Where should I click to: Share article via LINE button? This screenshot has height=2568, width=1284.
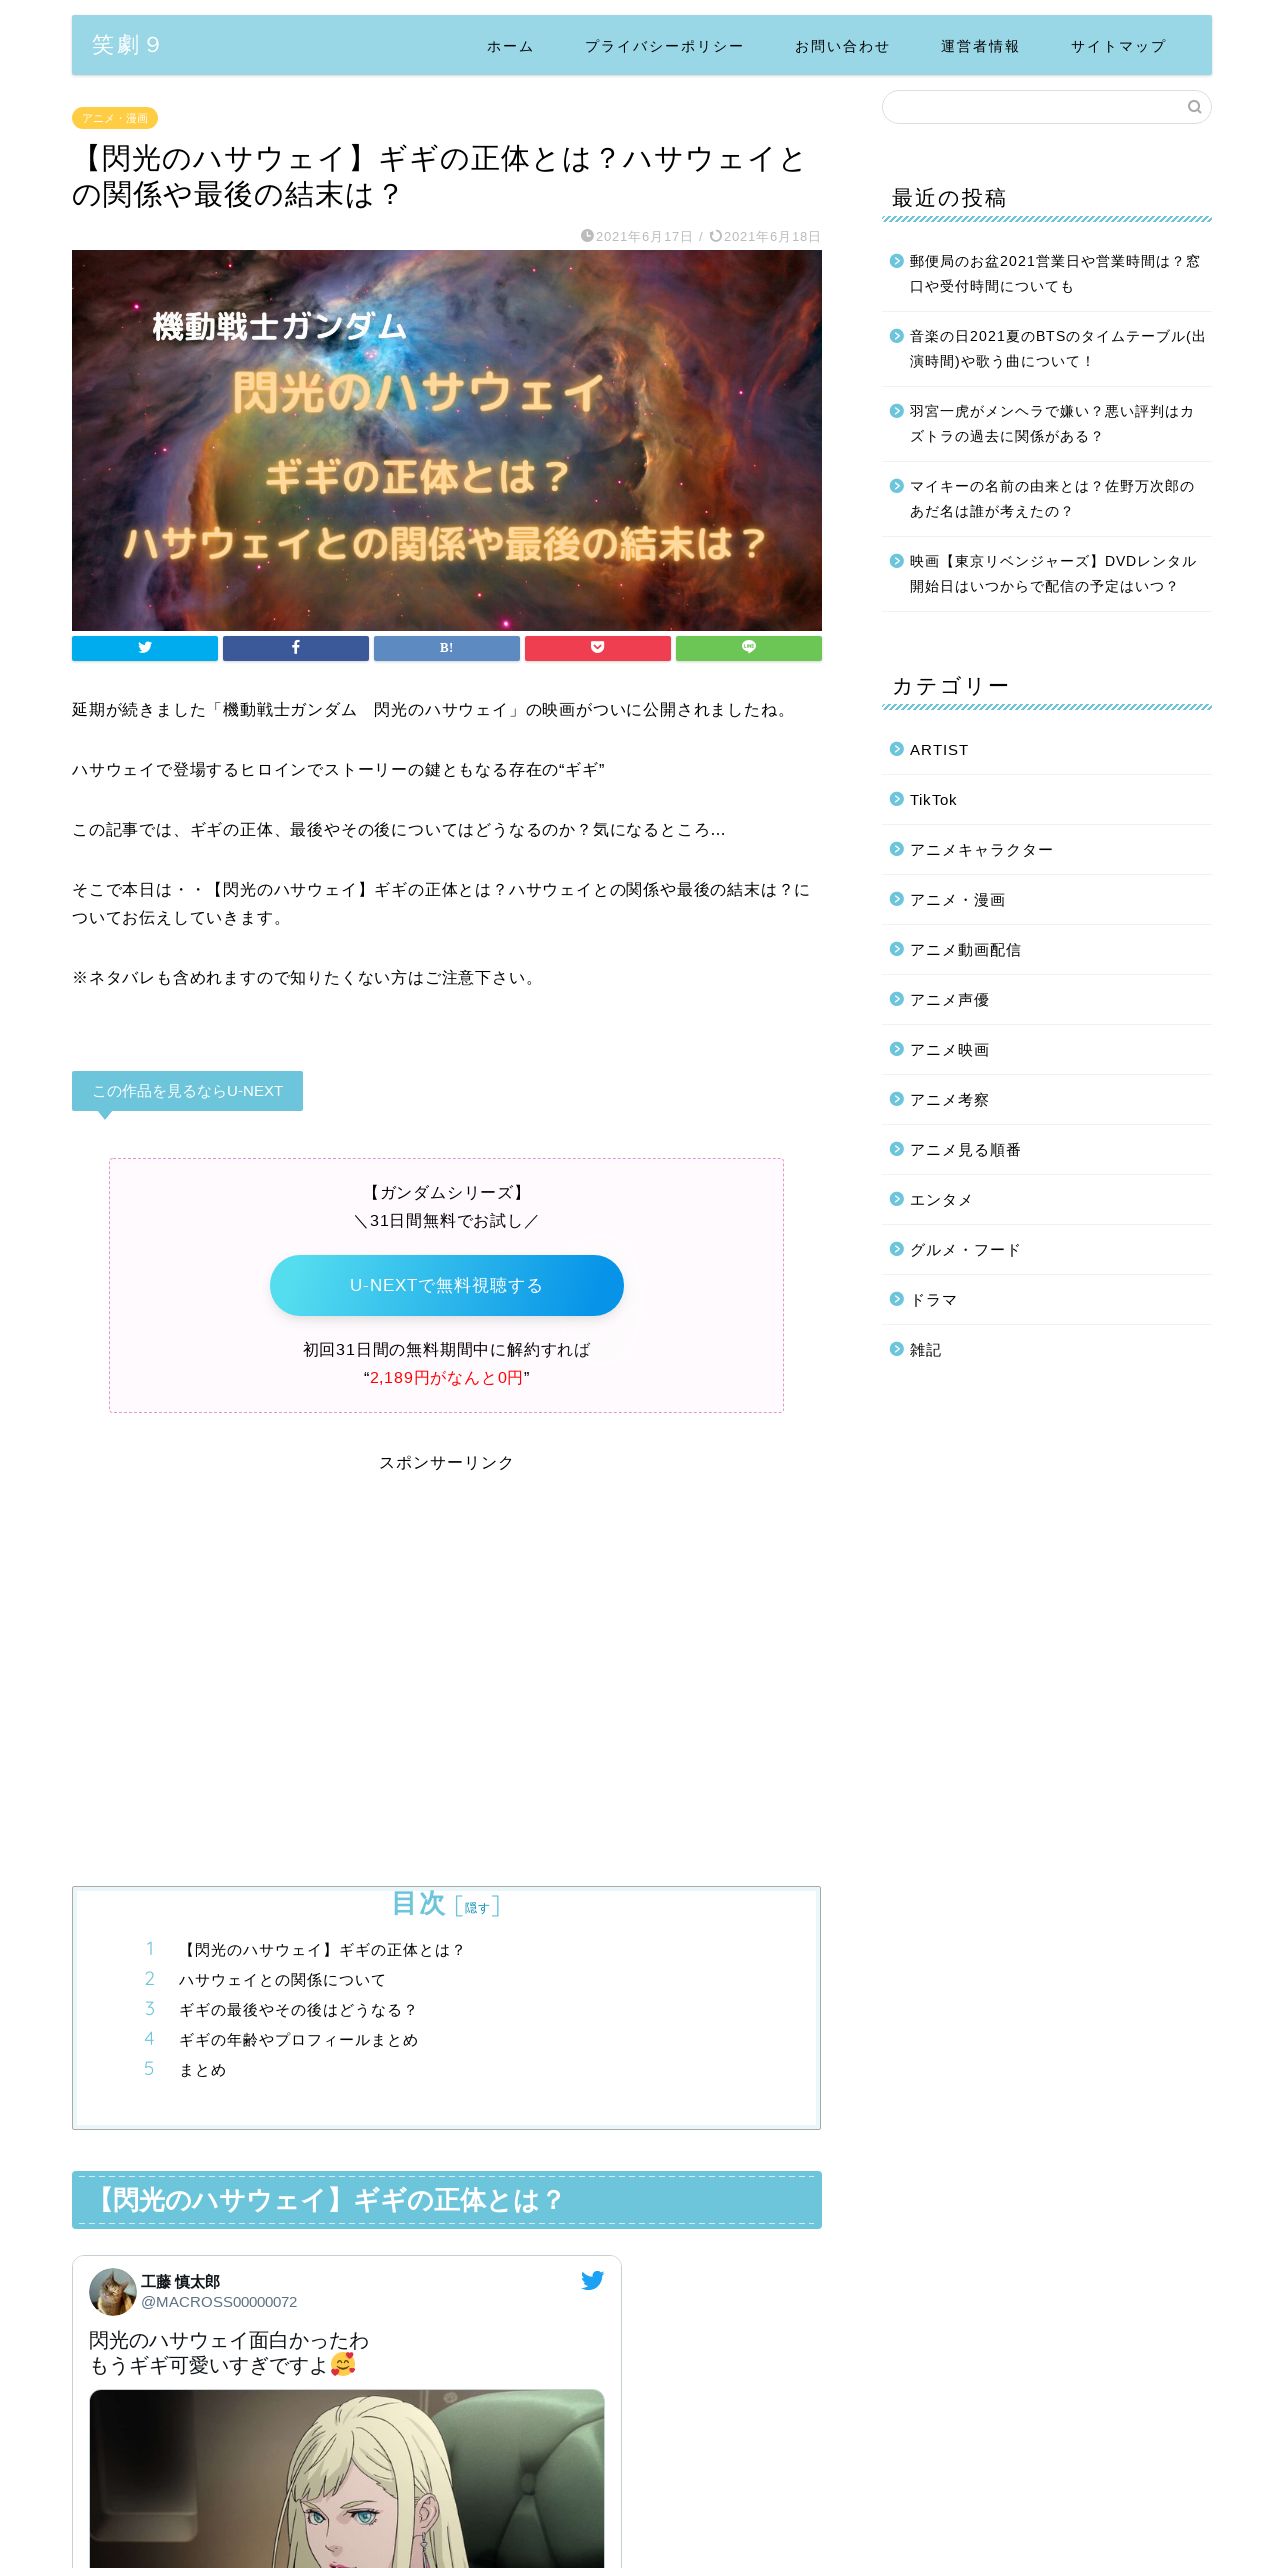[749, 648]
